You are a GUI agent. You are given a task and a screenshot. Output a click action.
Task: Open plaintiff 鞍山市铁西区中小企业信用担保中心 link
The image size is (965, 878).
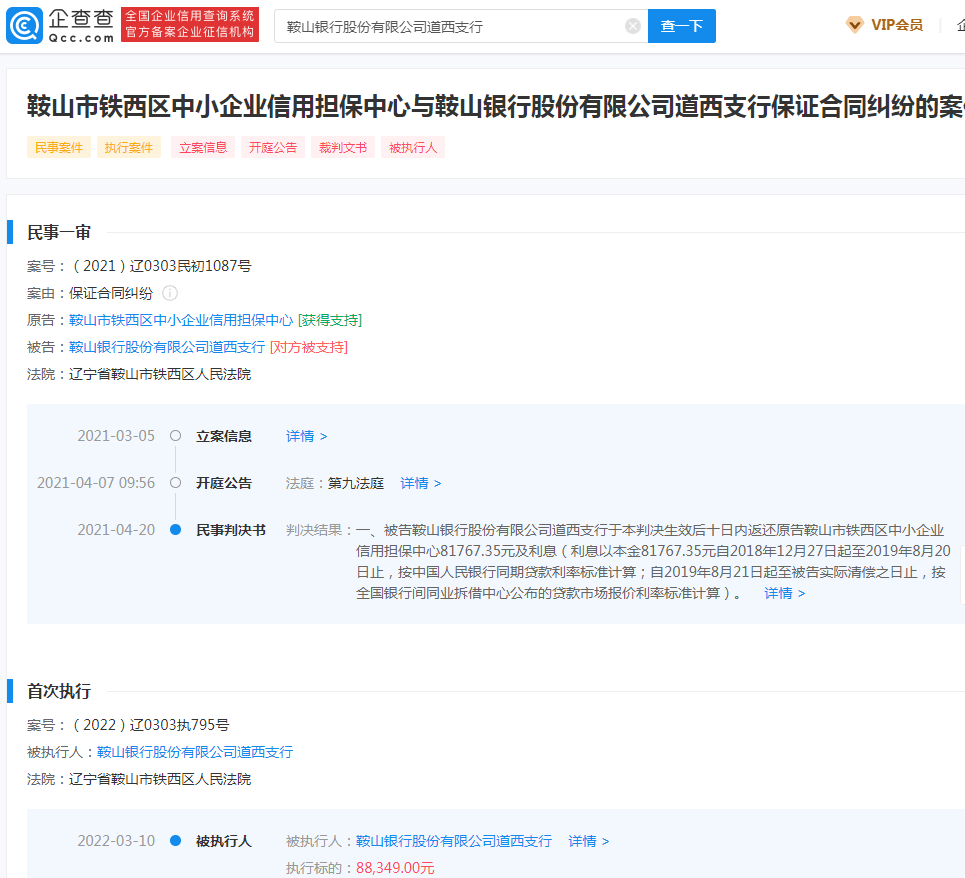point(181,320)
